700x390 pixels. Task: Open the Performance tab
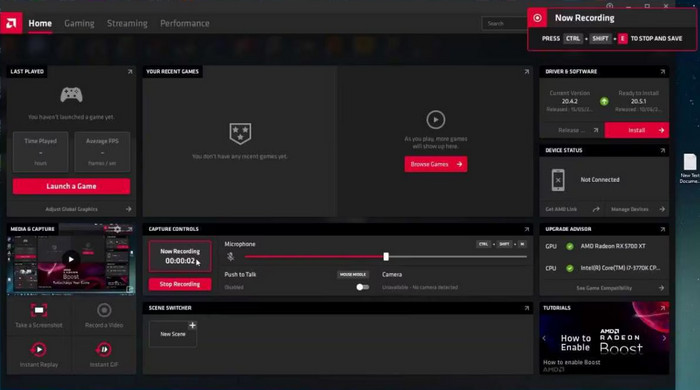click(x=185, y=23)
